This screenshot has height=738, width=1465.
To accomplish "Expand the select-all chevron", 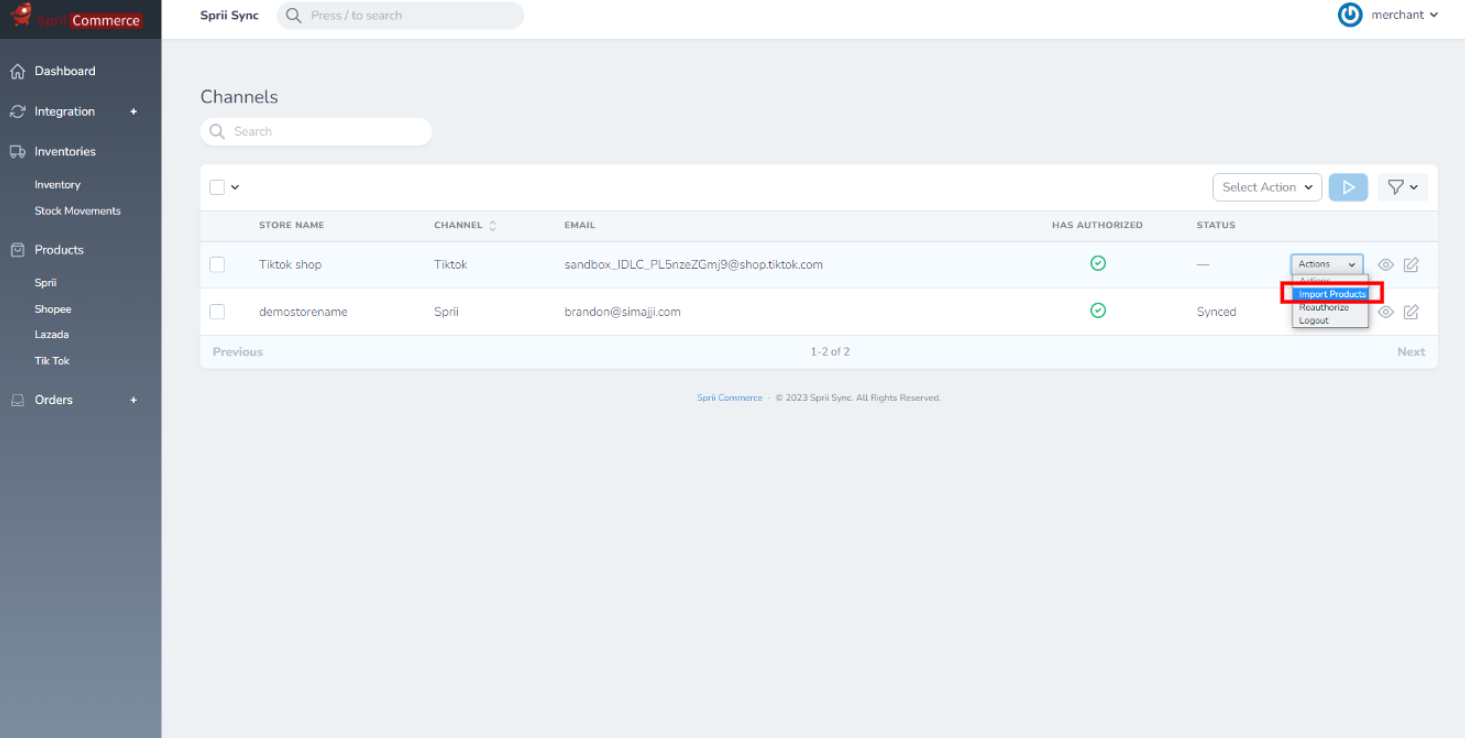I will pyautogui.click(x=235, y=187).
